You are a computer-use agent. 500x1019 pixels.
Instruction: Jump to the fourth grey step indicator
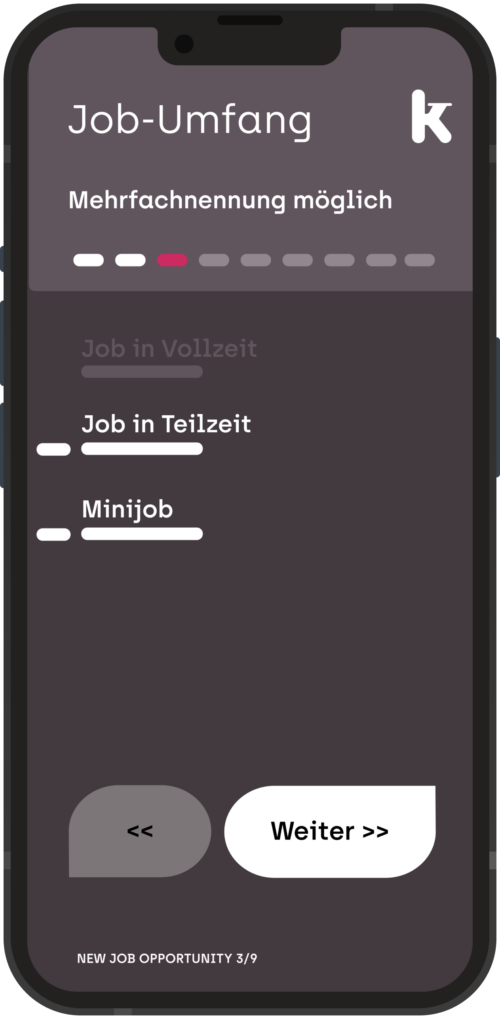tap(214, 260)
